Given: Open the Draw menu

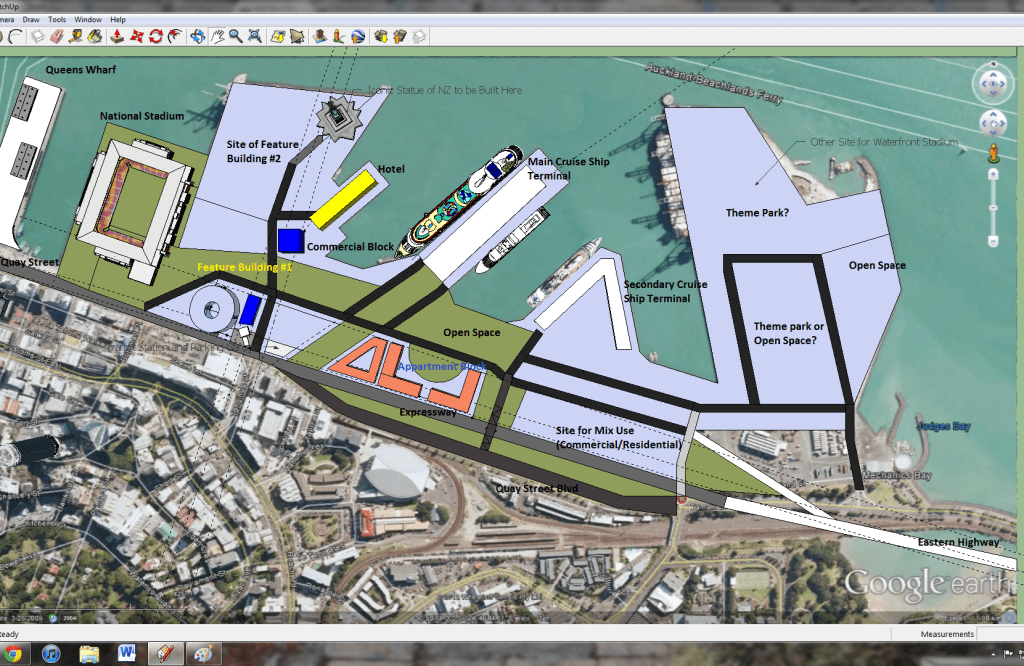Looking at the screenshot, I should click(x=31, y=19).
